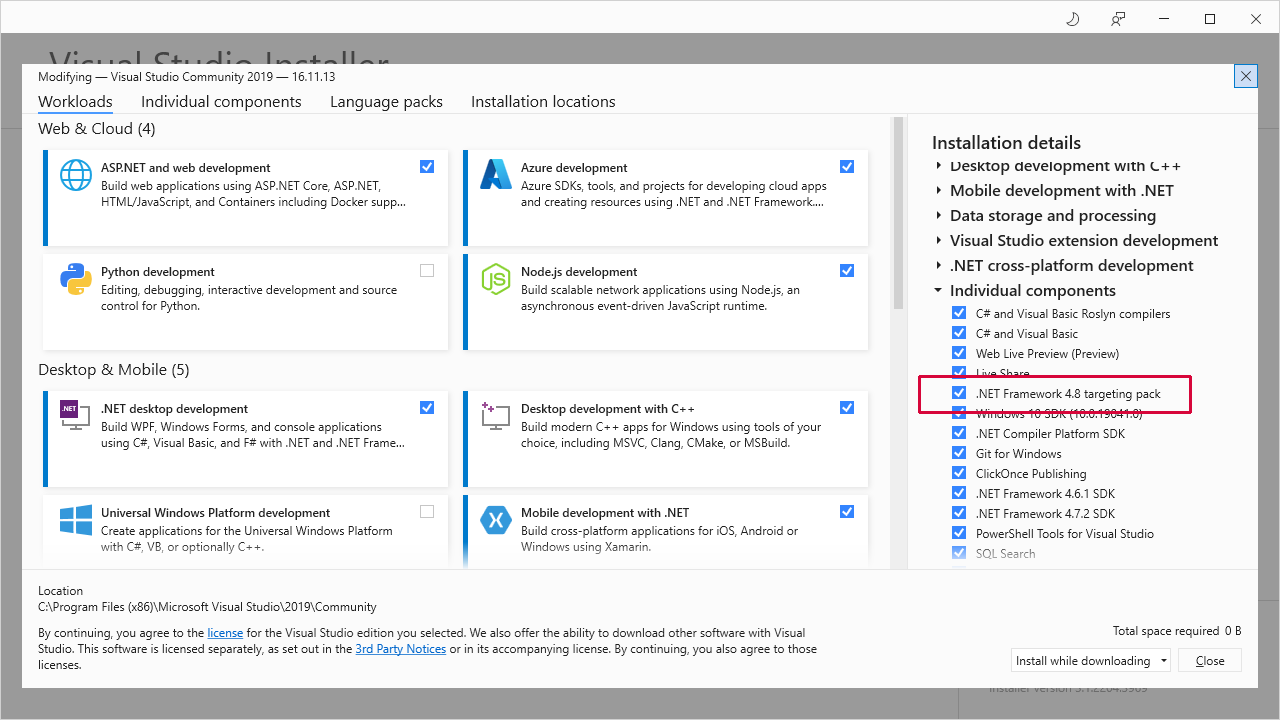Click the Python development snake icon
Image resolution: width=1280 pixels, height=720 pixels.
[x=76, y=279]
